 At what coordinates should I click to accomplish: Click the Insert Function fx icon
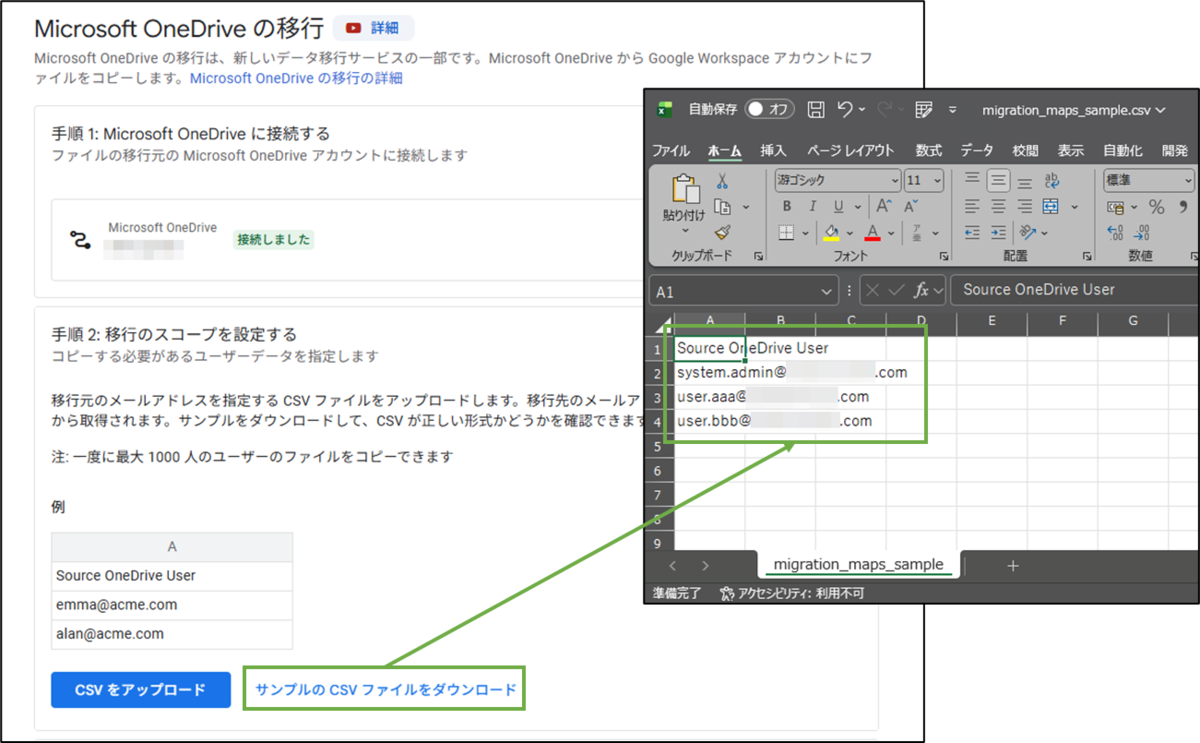click(923, 290)
